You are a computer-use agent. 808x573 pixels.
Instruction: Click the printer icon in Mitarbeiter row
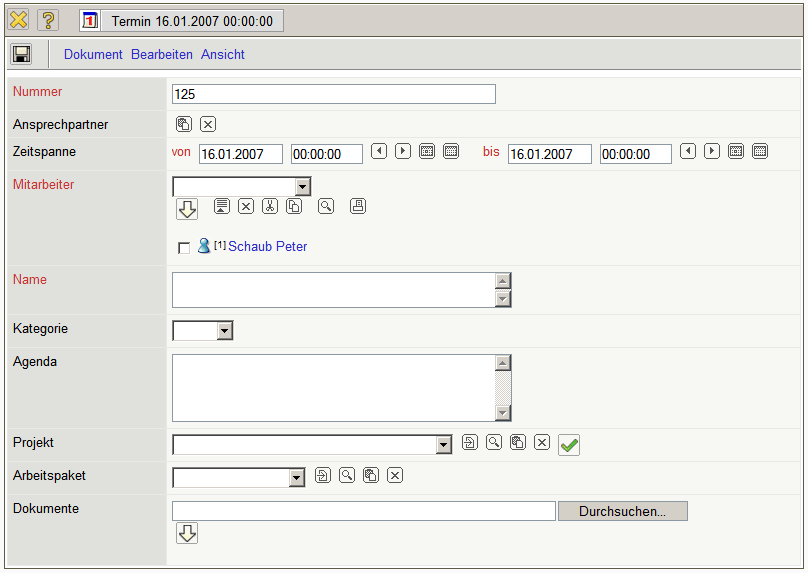coord(358,206)
